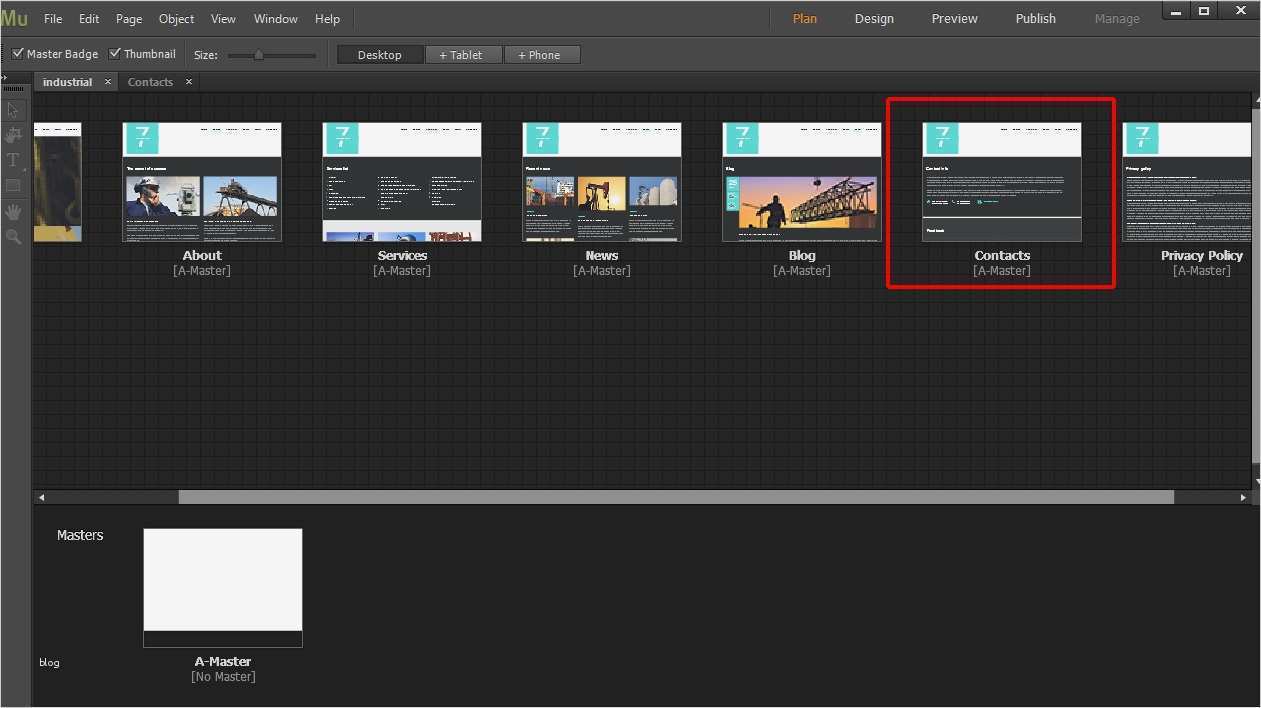Select the Rectangle tool
This screenshot has width=1261, height=708.
[x=13, y=185]
